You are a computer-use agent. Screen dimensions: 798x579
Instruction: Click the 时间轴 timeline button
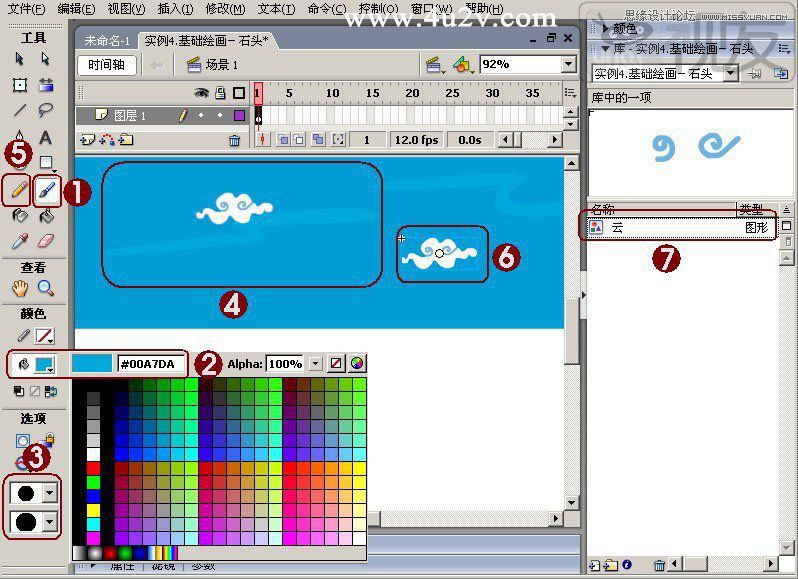point(106,65)
